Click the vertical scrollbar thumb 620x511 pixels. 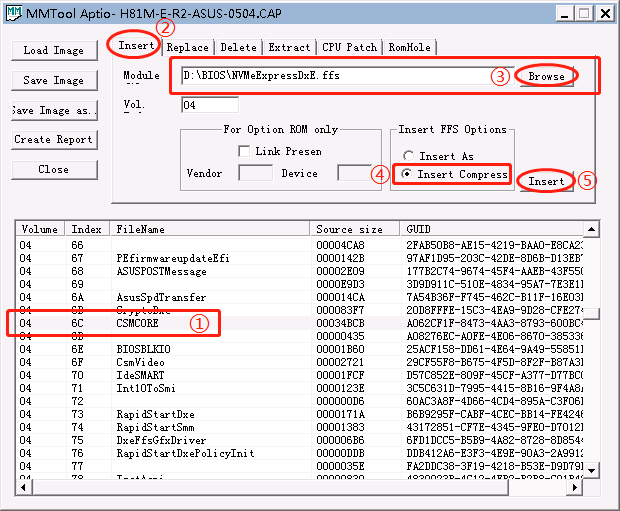pos(592,314)
